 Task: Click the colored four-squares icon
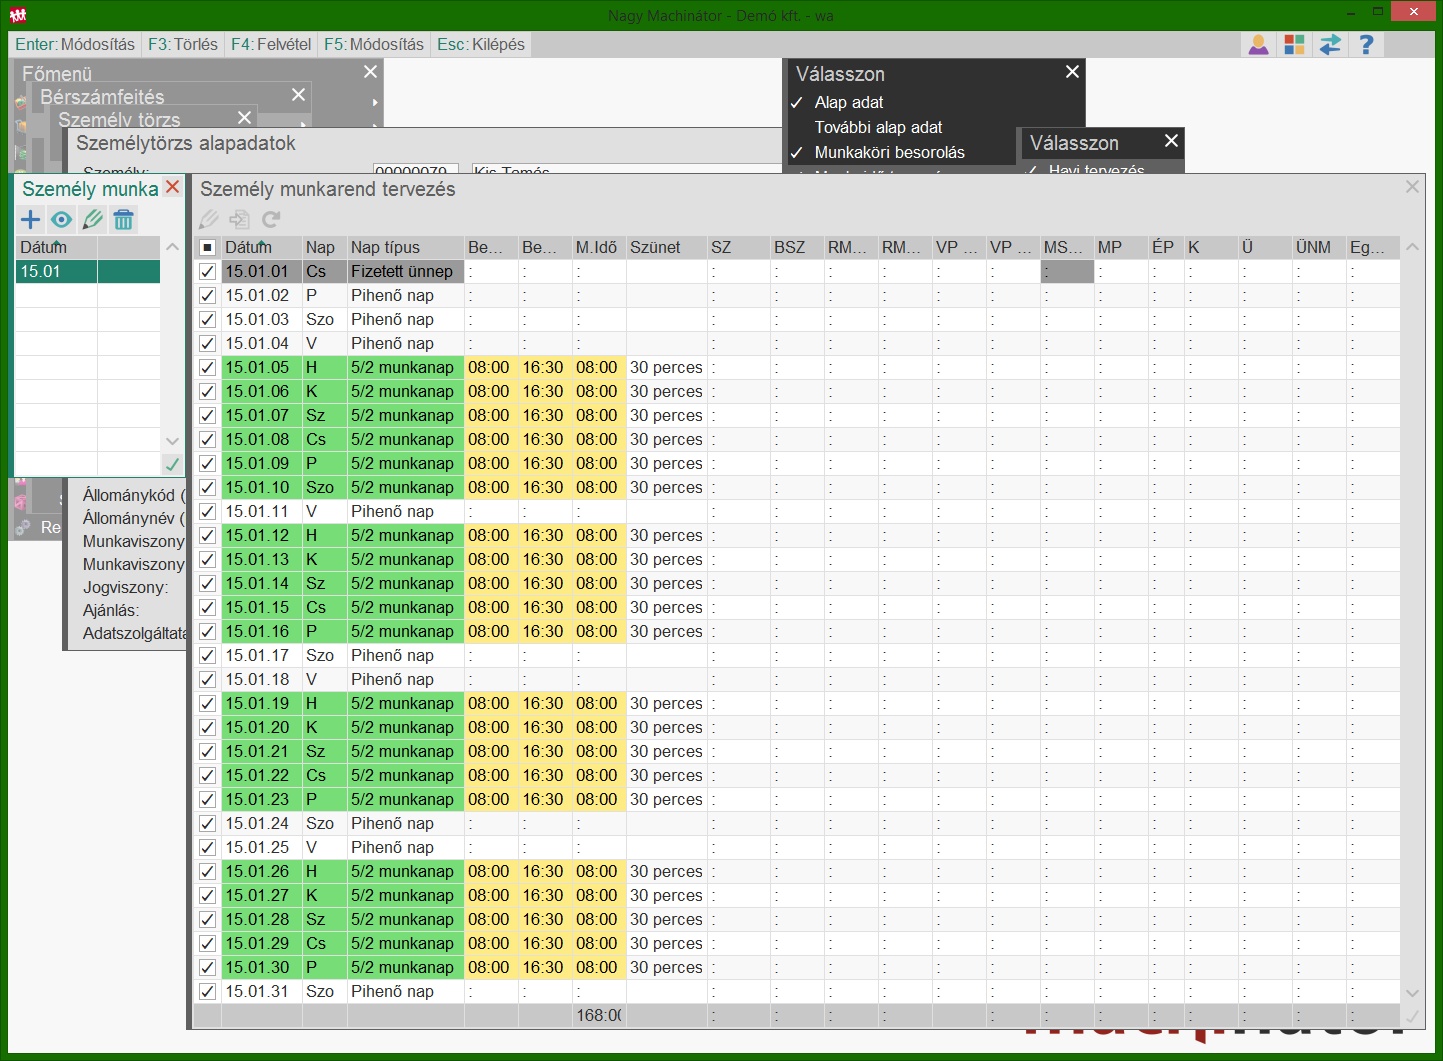(x=1294, y=45)
